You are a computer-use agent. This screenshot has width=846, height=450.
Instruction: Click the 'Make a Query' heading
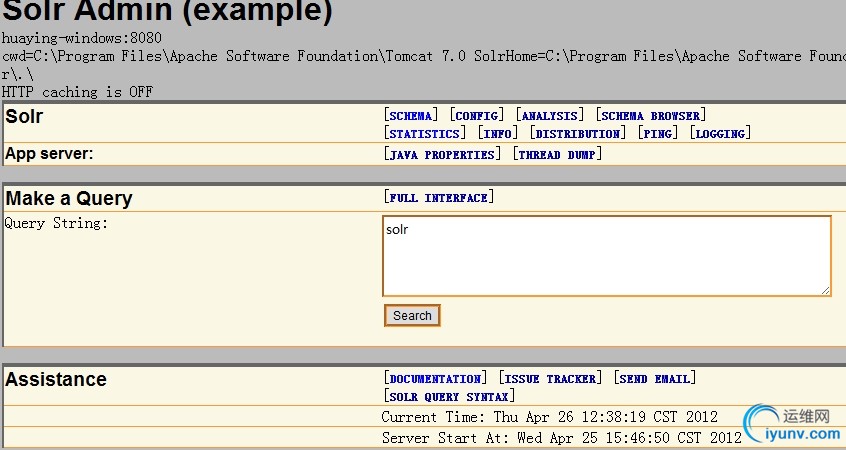[x=69, y=199]
